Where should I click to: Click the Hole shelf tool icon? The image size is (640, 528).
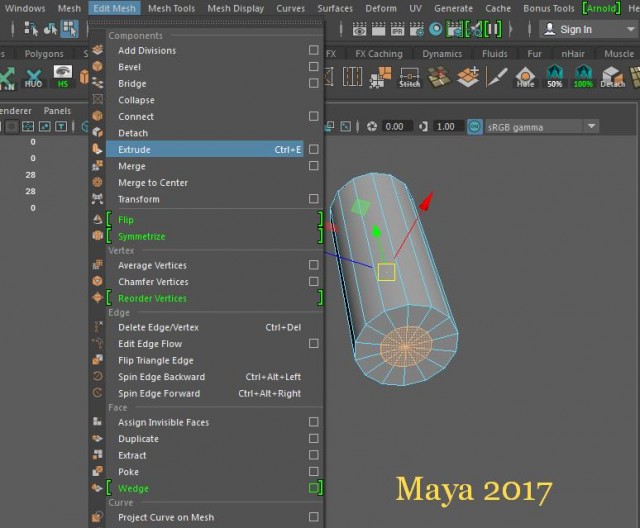point(525,78)
